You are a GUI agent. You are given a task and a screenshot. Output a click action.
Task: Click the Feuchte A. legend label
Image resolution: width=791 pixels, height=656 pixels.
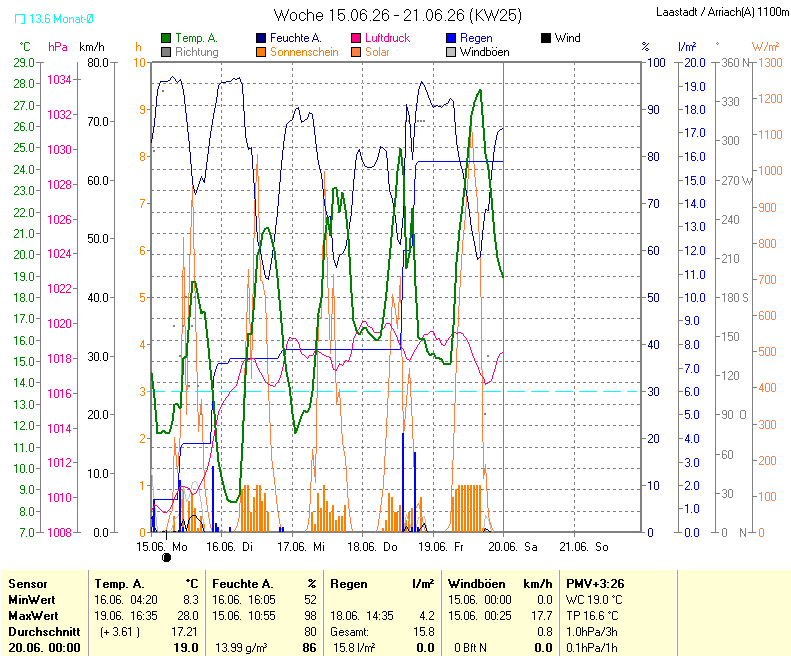(296, 38)
